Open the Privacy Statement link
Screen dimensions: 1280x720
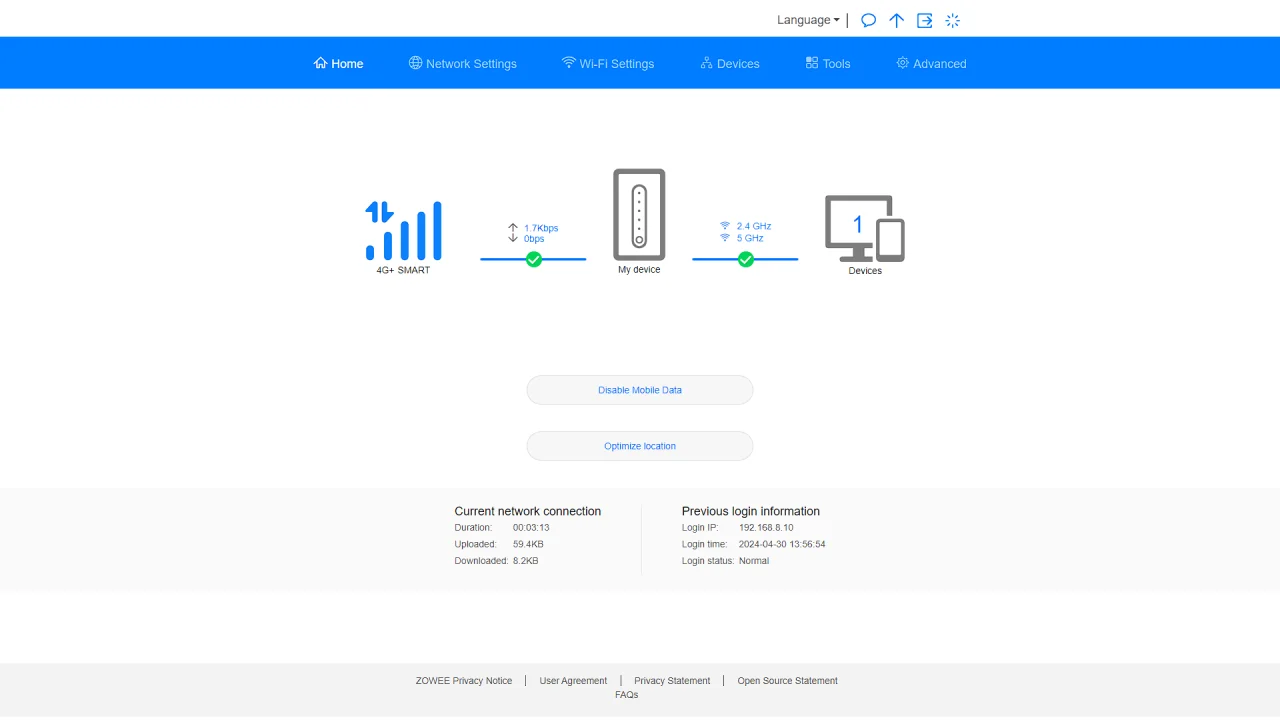672,681
